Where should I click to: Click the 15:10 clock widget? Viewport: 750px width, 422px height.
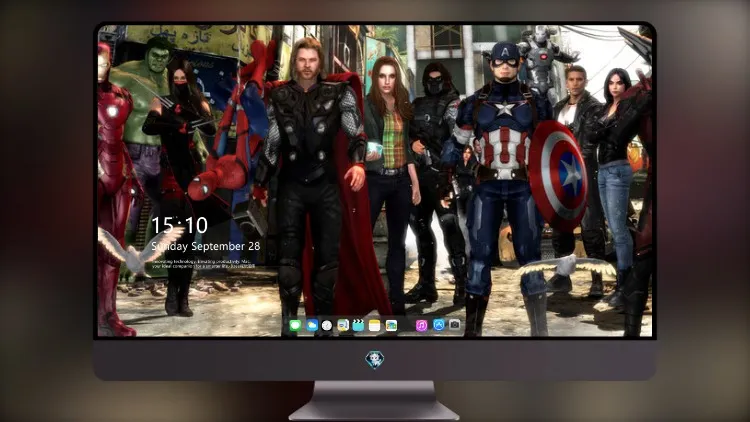click(179, 225)
